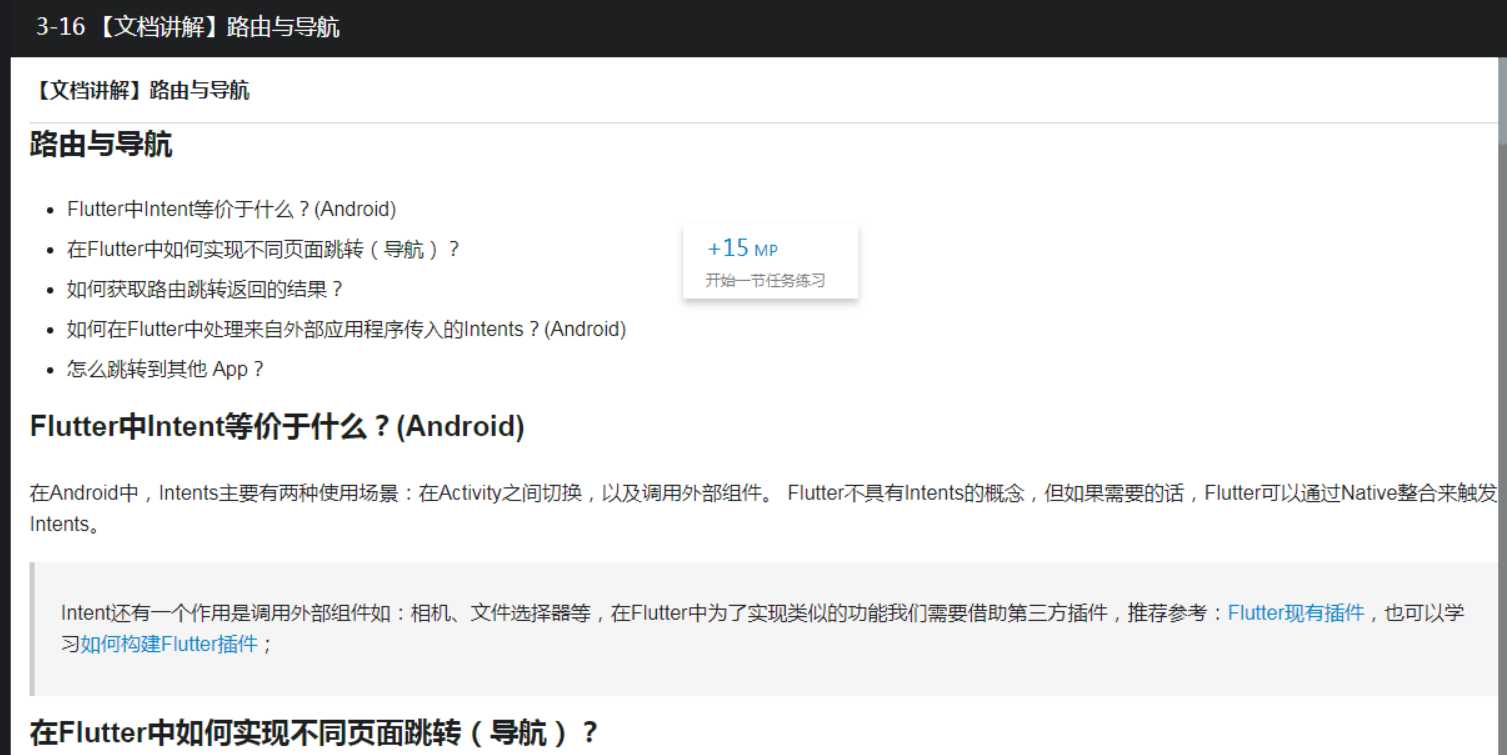This screenshot has height=755, width=1507.
Task: Click the quote block text about 调用外部组件
Action: pos(763,628)
